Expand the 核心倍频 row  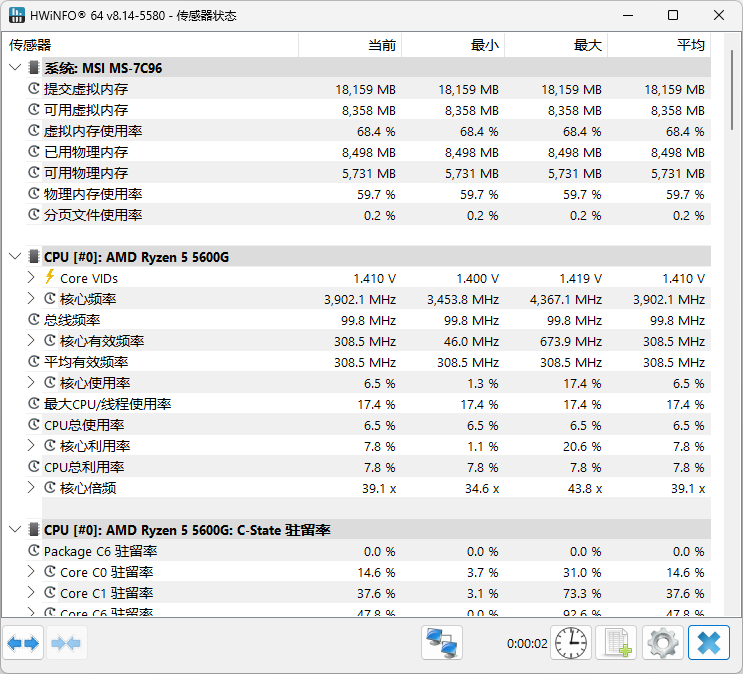tap(31, 487)
